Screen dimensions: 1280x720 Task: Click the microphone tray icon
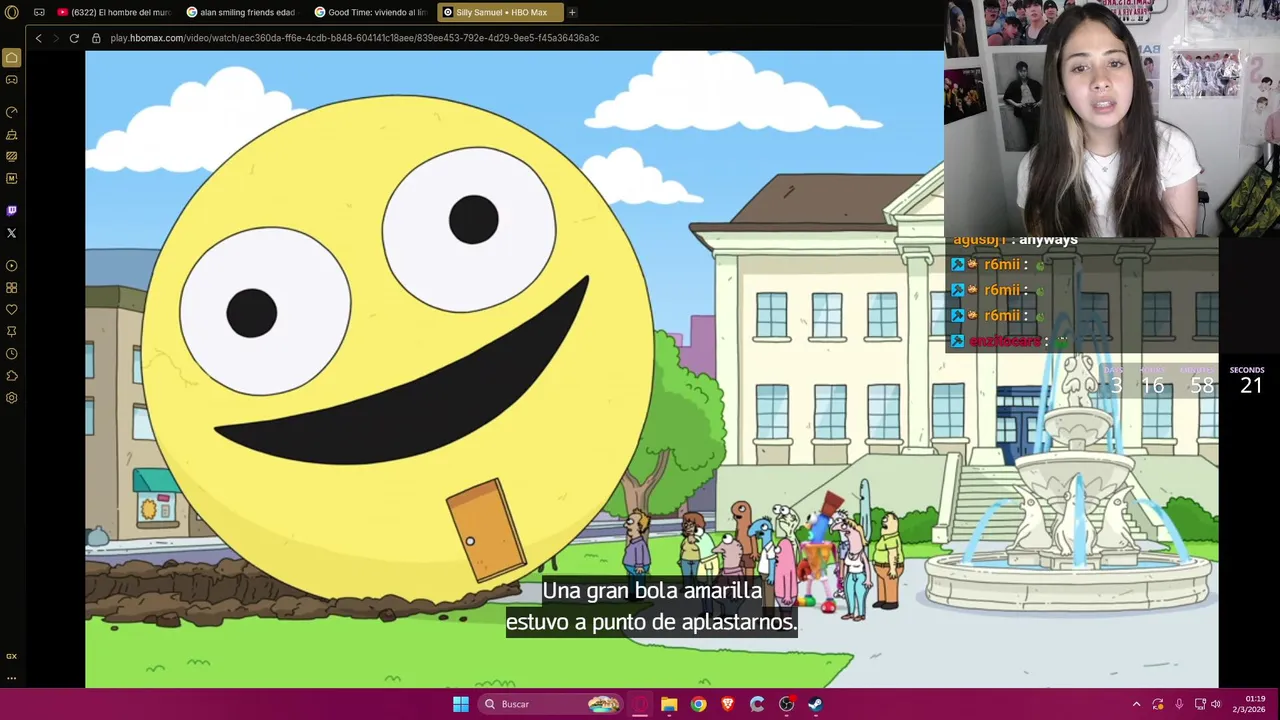(1179, 704)
